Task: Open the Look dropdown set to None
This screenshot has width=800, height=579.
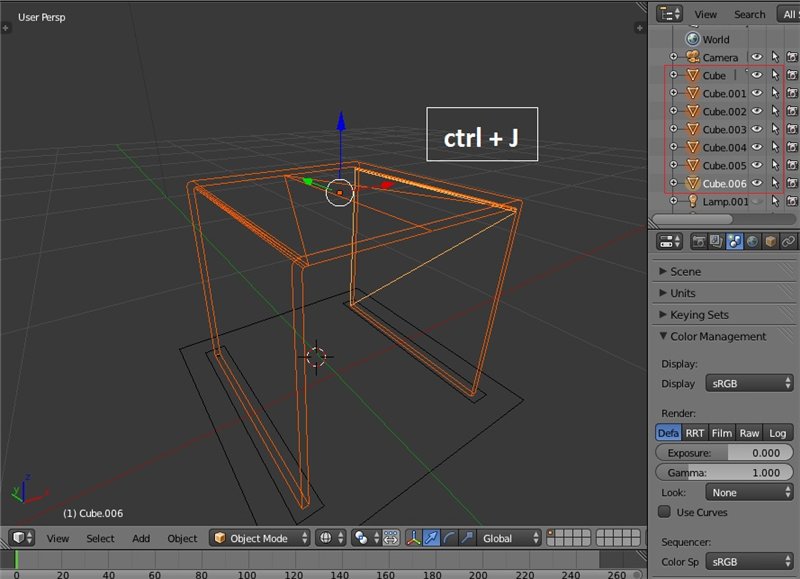Action: click(749, 492)
